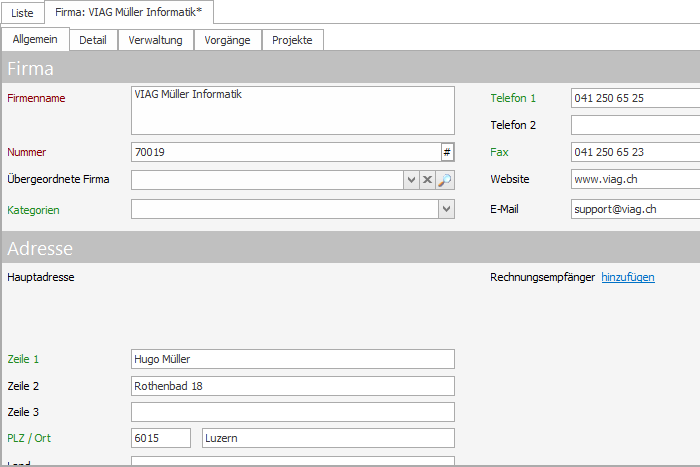Screen dimensions: 700x467
Task: Select the Firma: VIAG Müller Informatik tab
Action: (129, 12)
